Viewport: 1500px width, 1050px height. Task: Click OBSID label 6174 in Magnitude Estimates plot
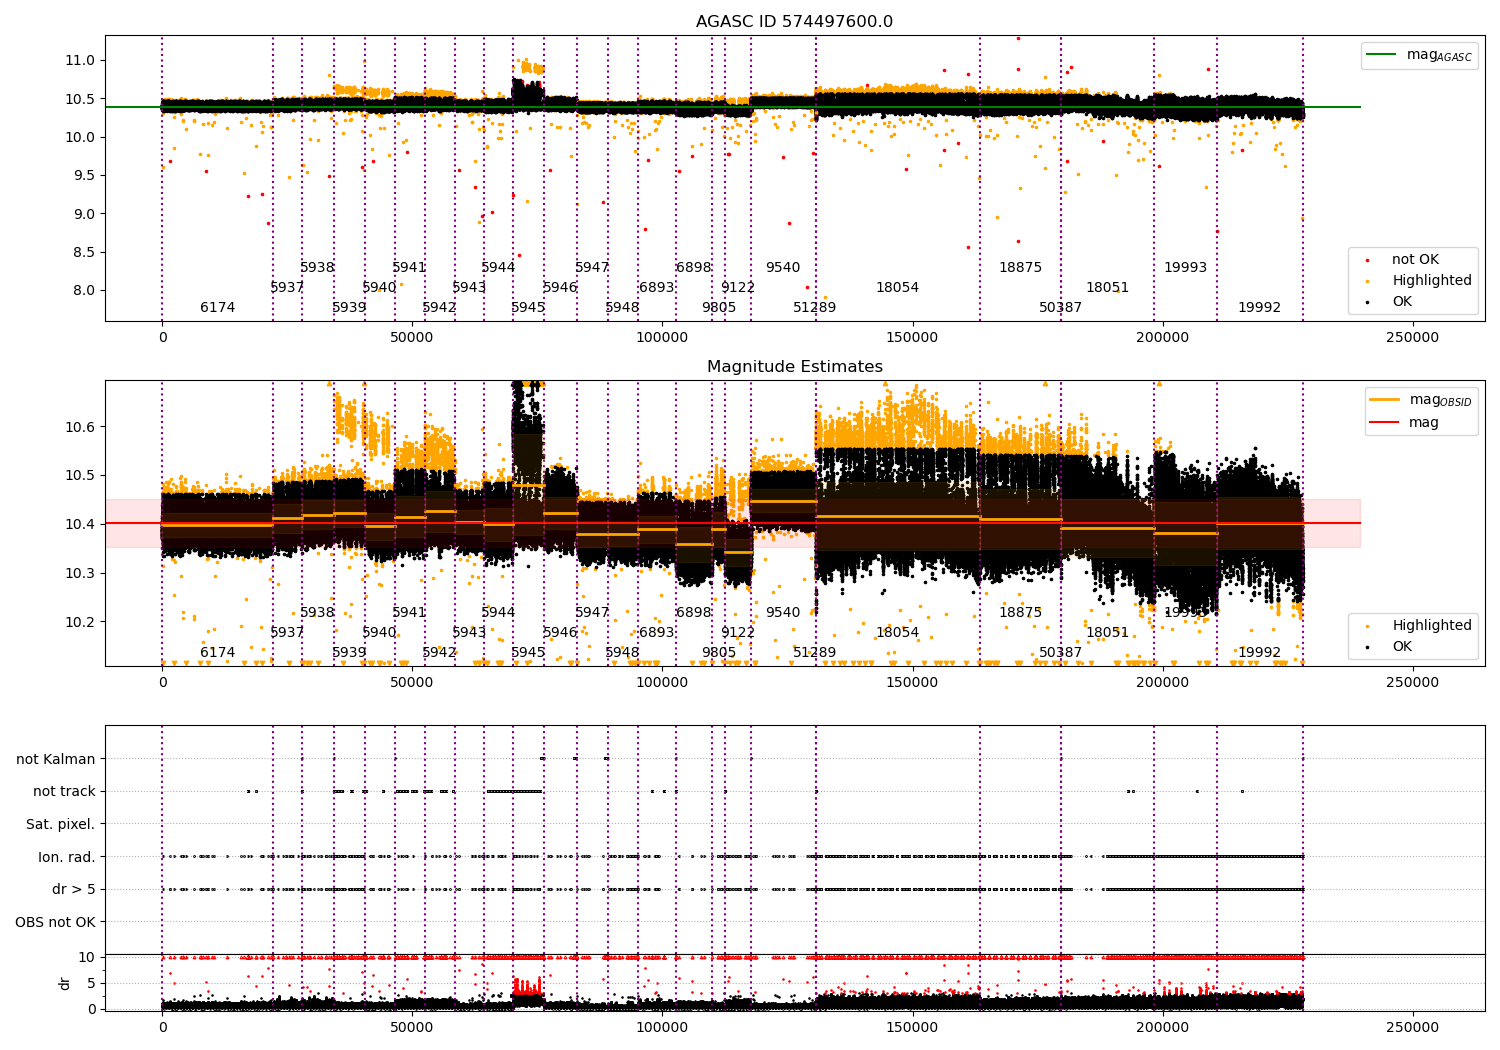[218, 652]
